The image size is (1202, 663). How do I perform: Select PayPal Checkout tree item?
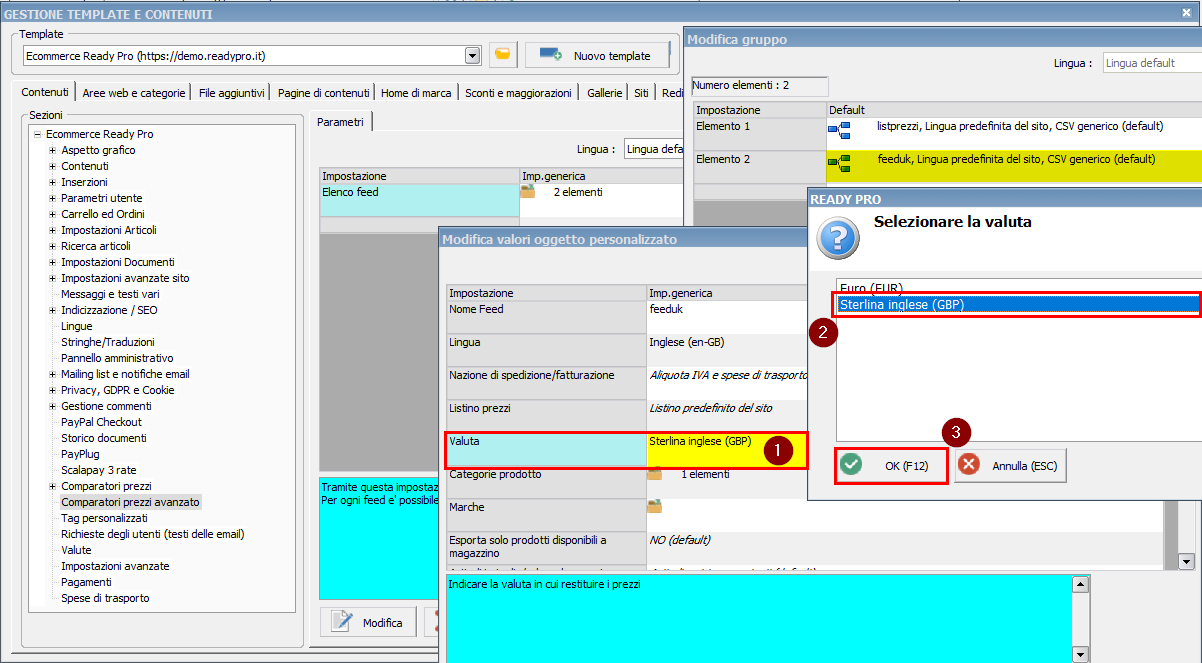pyautogui.click(x=101, y=422)
